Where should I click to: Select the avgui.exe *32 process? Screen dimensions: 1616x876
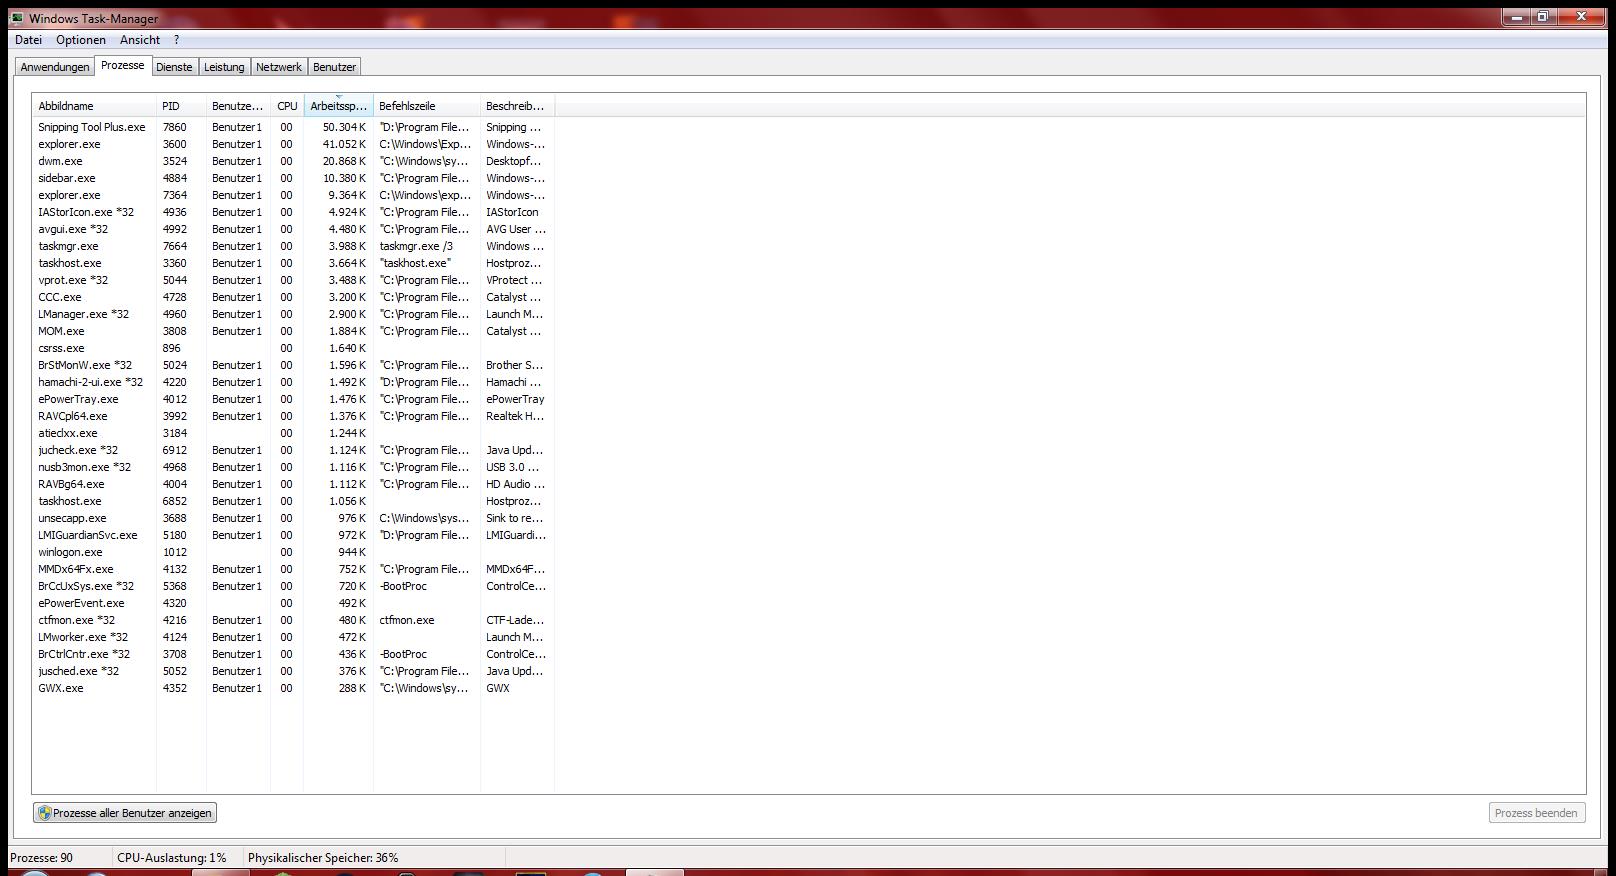tap(293, 229)
